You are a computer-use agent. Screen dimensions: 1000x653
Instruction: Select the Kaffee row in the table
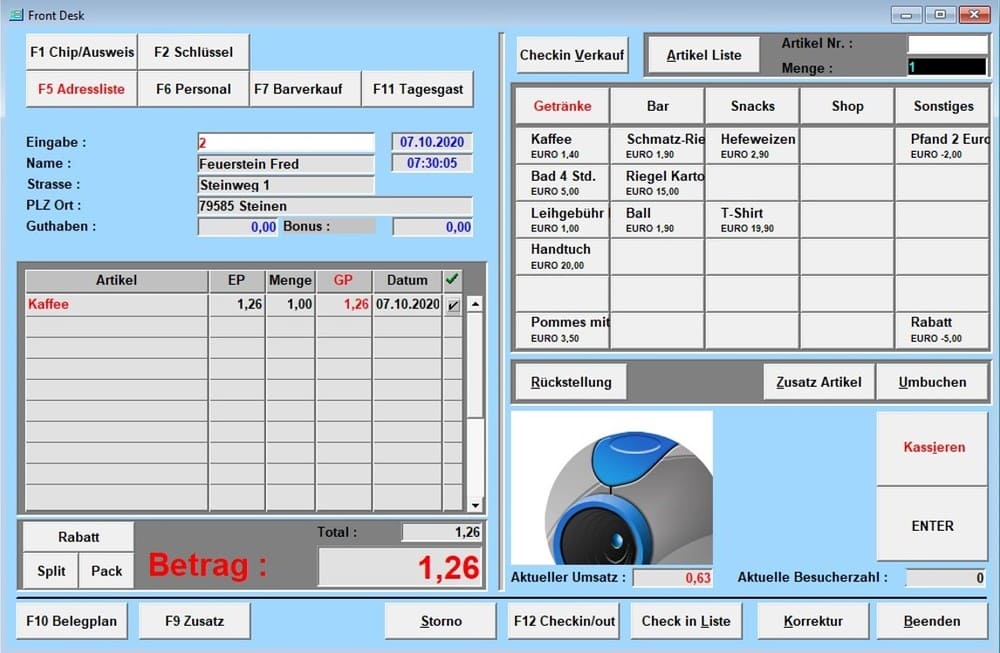pyautogui.click(x=115, y=305)
